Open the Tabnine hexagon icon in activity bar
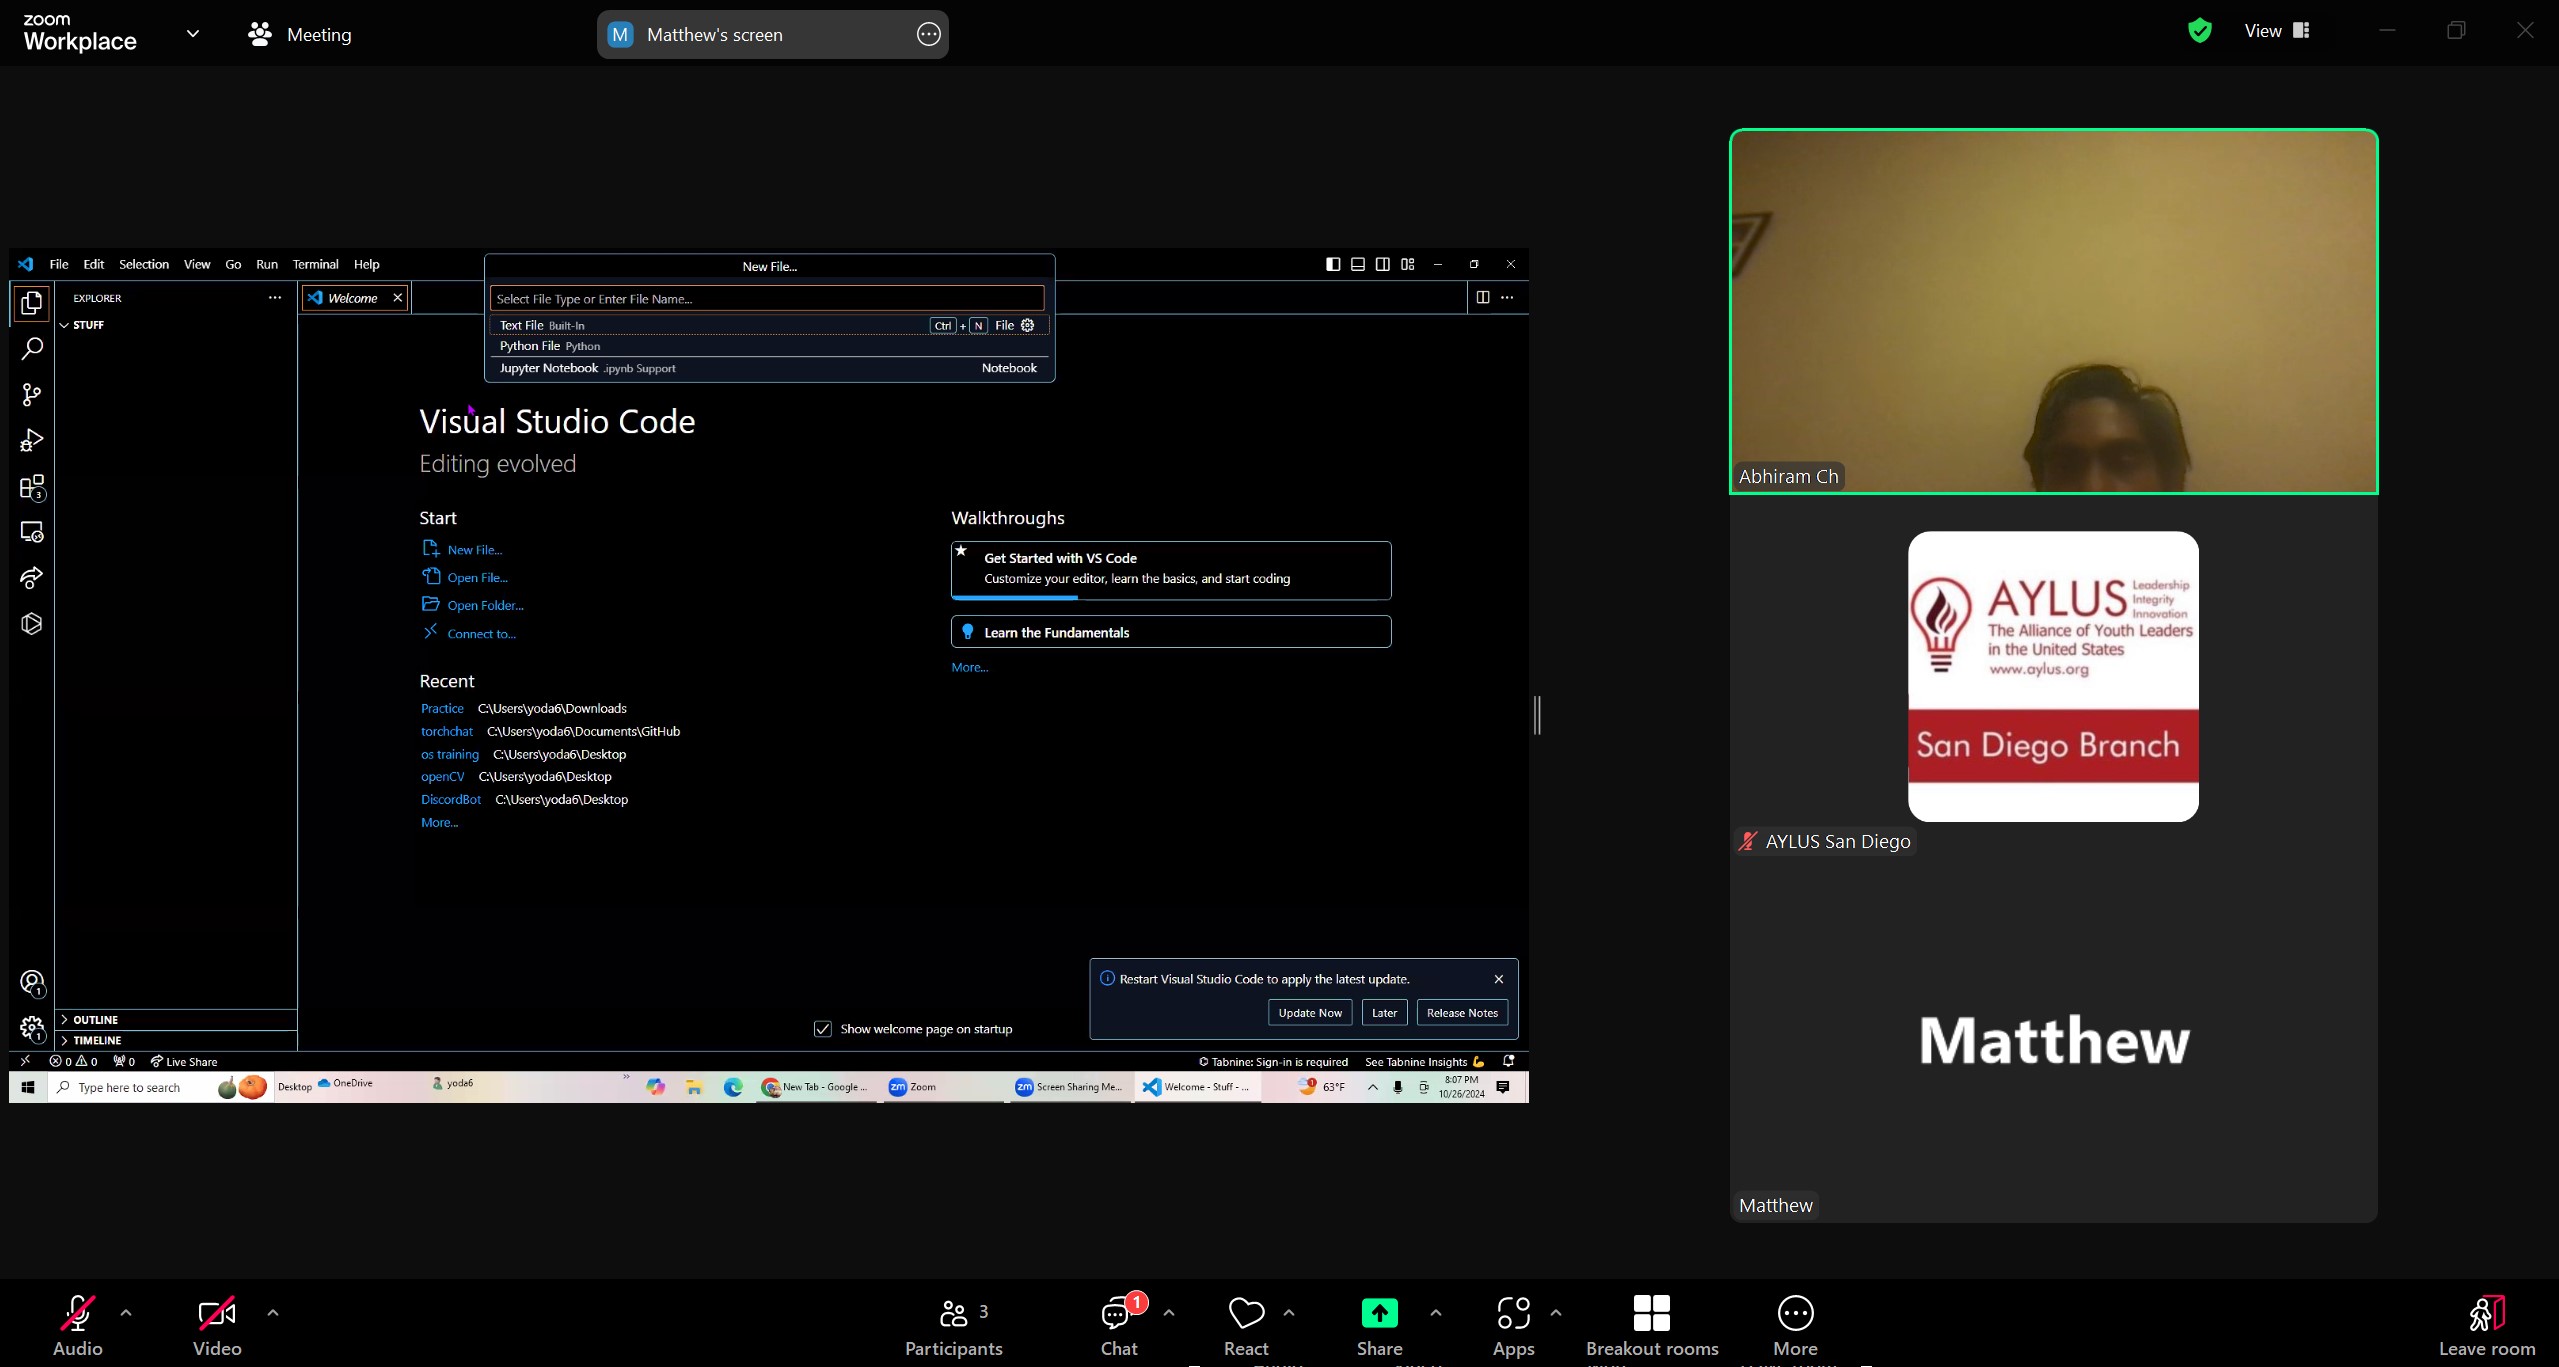Viewport: 2559px width, 1367px height. [31, 624]
